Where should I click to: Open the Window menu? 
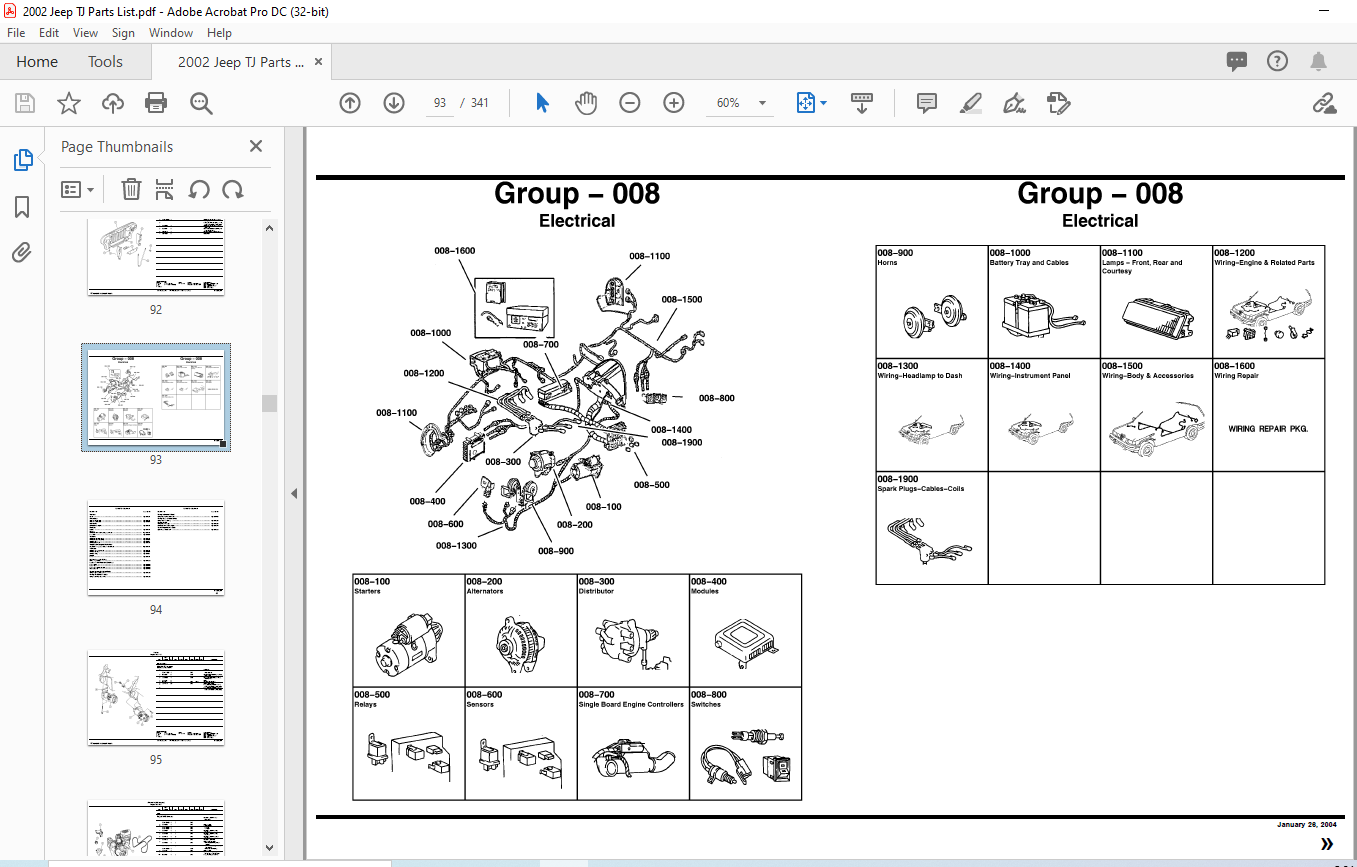[171, 33]
